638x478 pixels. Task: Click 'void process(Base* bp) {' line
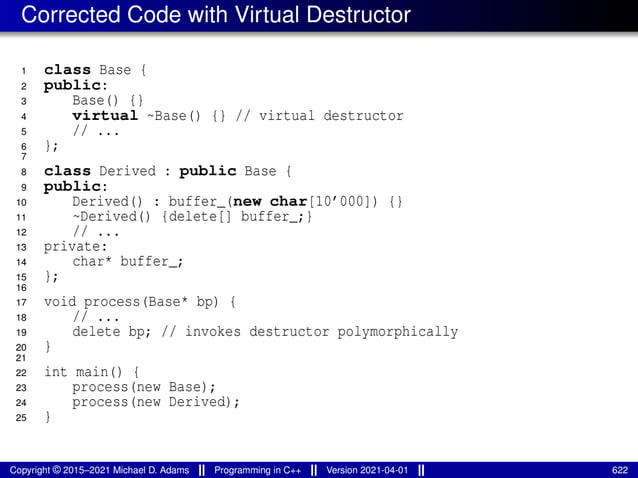[140, 302]
